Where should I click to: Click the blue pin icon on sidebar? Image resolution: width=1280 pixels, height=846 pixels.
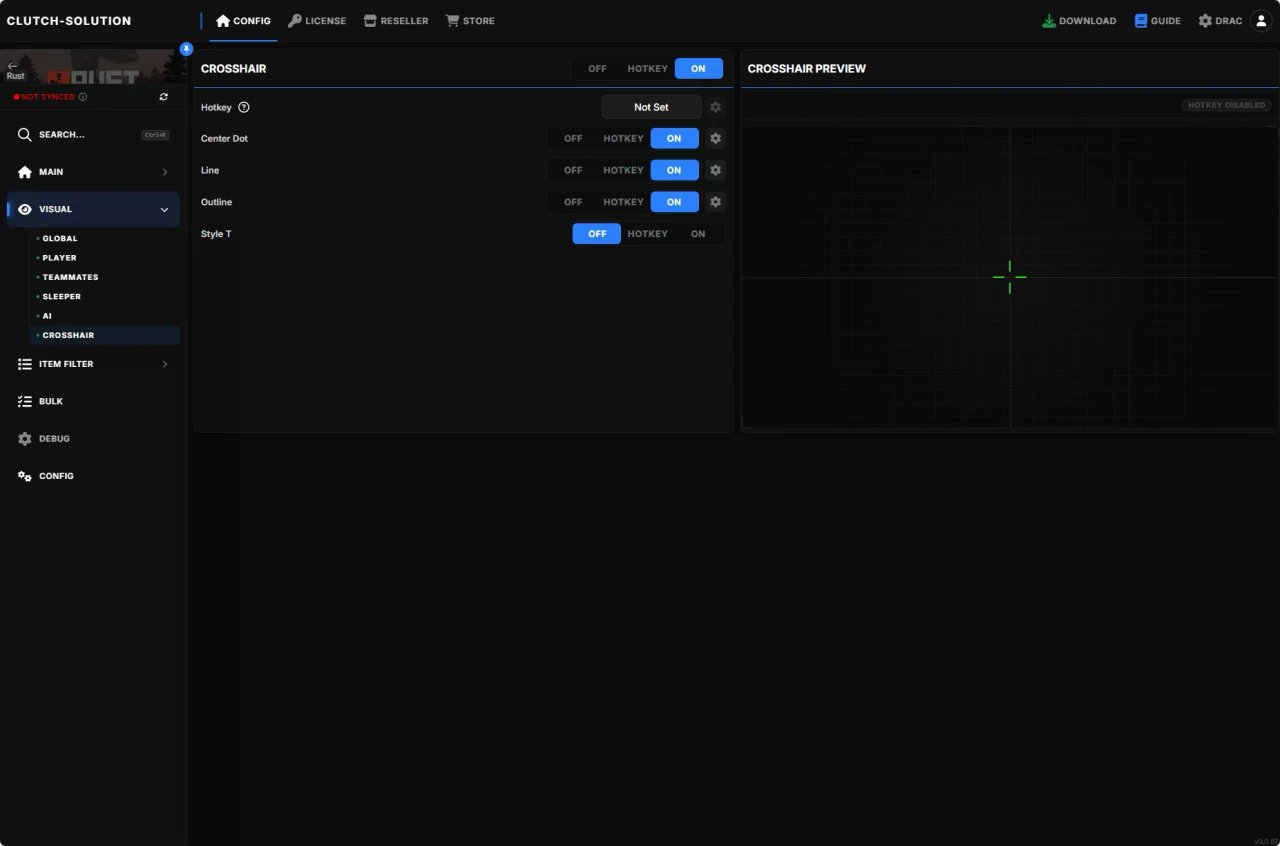[186, 49]
